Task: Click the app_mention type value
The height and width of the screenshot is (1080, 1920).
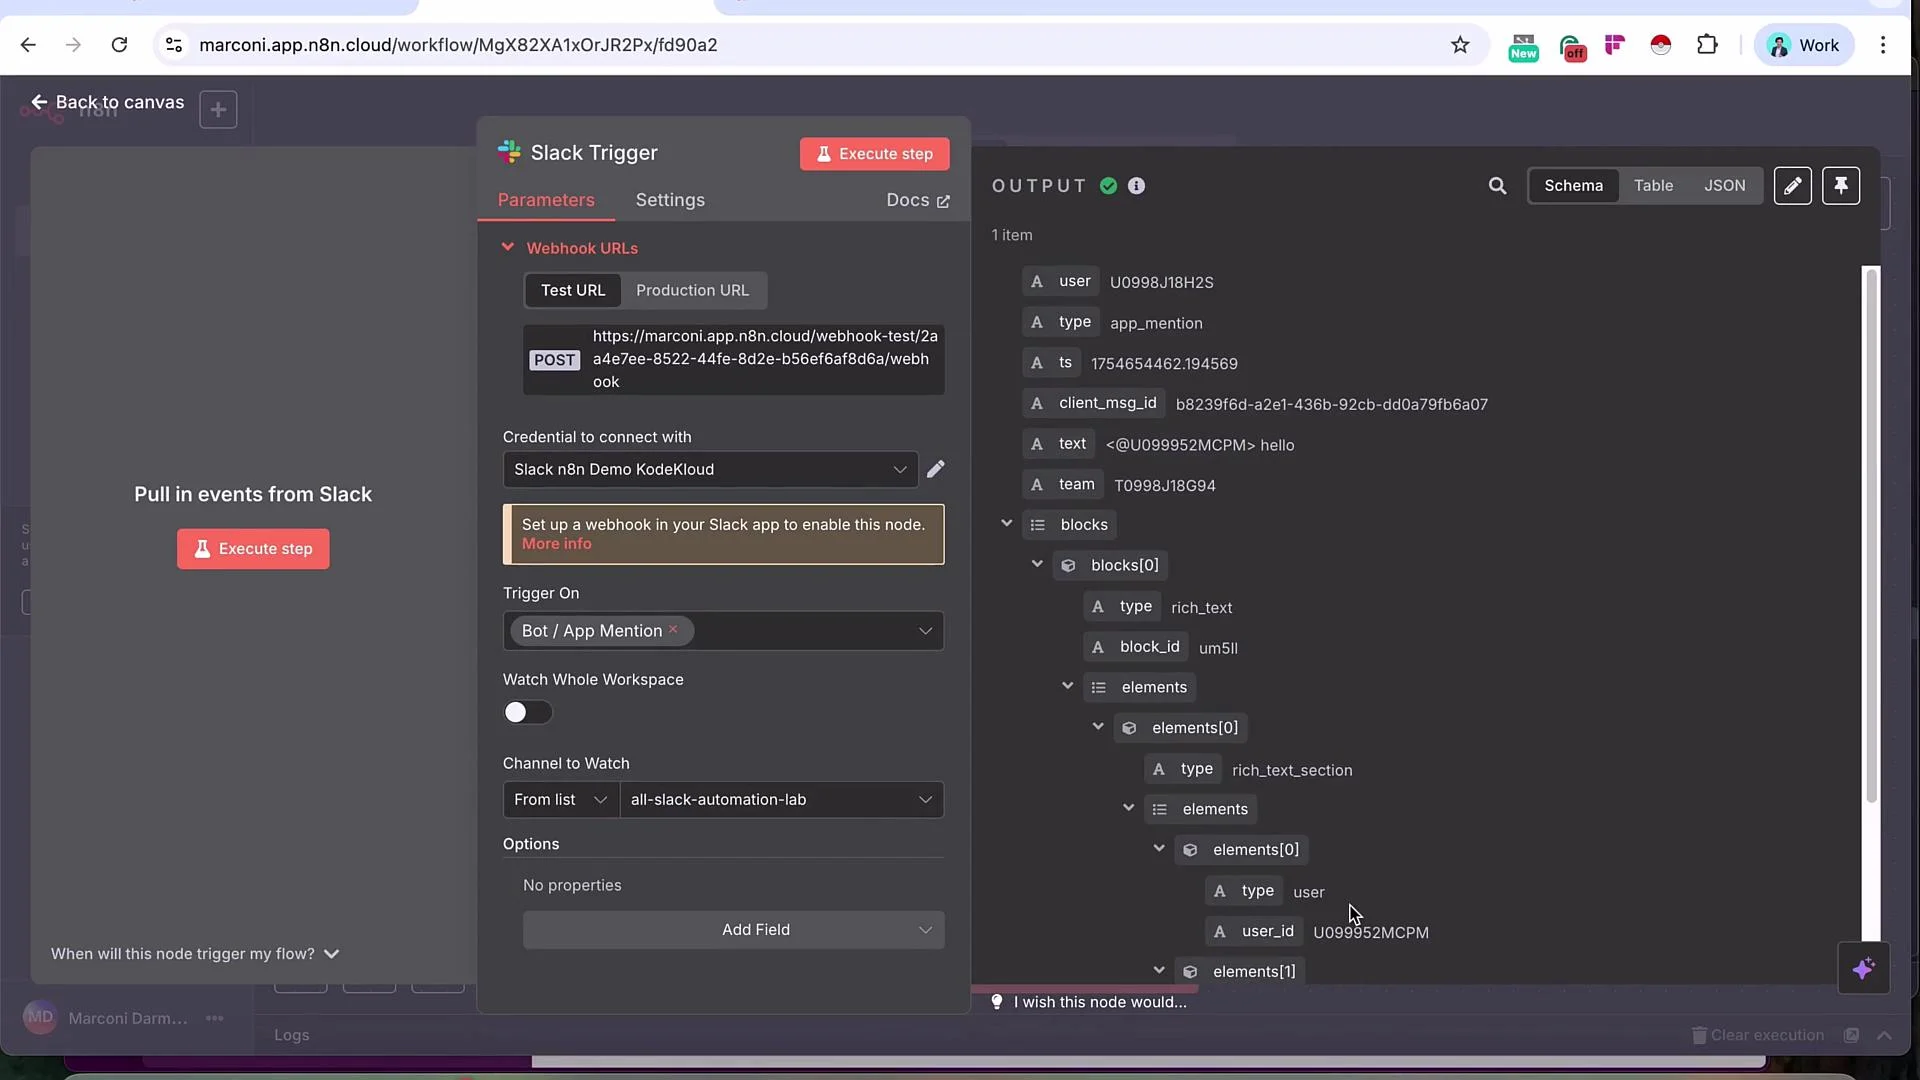Action: coord(1156,323)
